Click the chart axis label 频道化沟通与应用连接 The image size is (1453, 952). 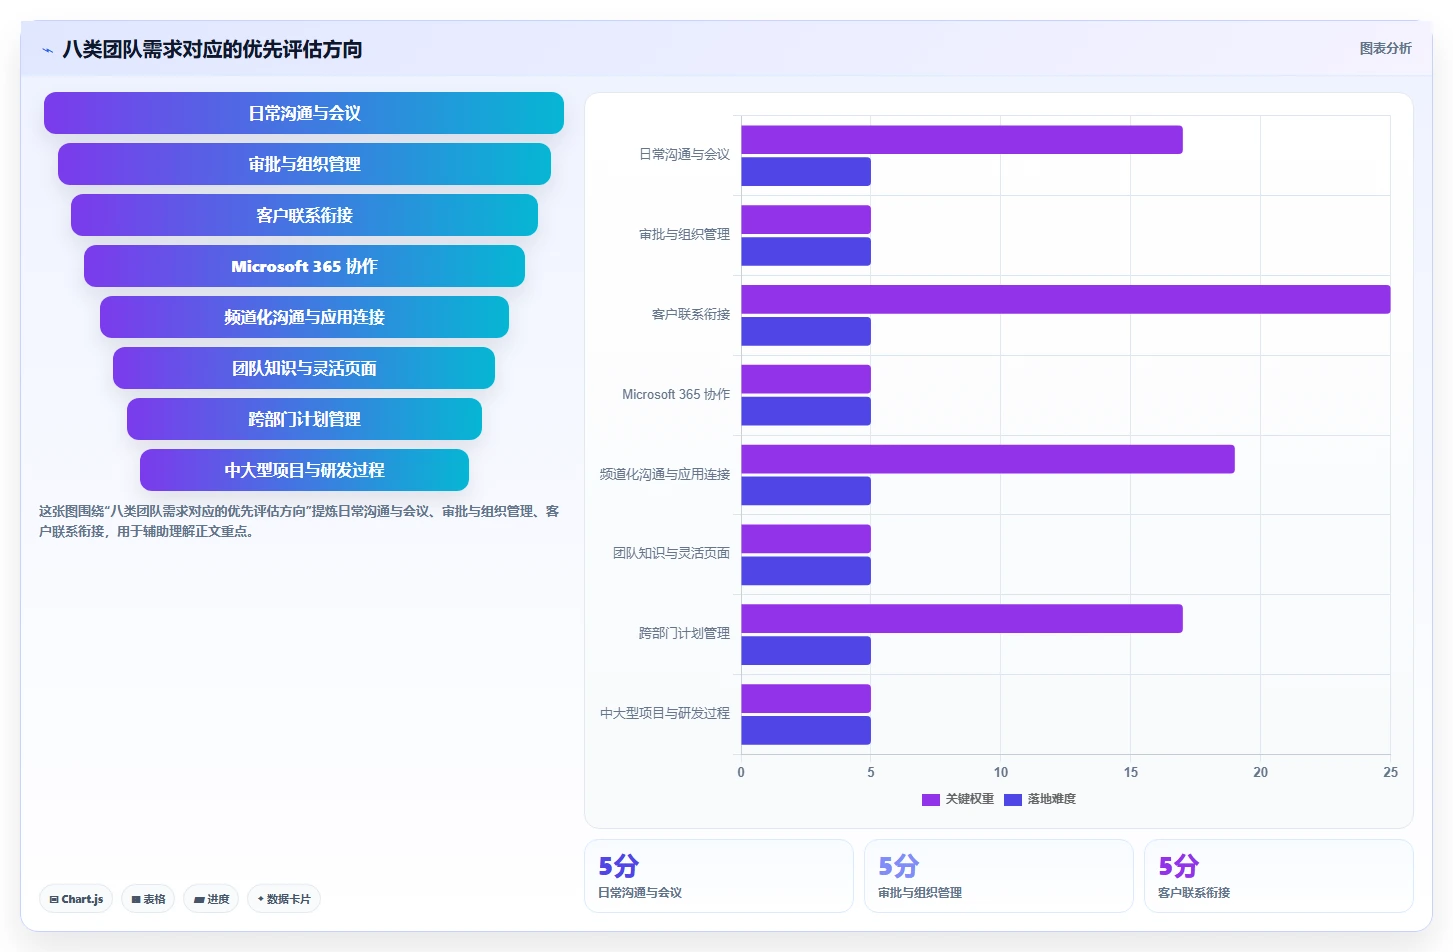tap(665, 474)
